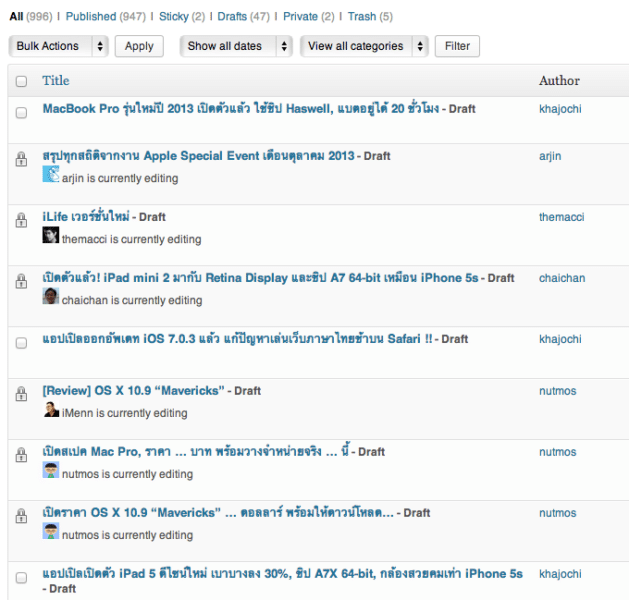Check the iPad 5 draft checkbox
629x600 pixels.
click(x=21, y=578)
